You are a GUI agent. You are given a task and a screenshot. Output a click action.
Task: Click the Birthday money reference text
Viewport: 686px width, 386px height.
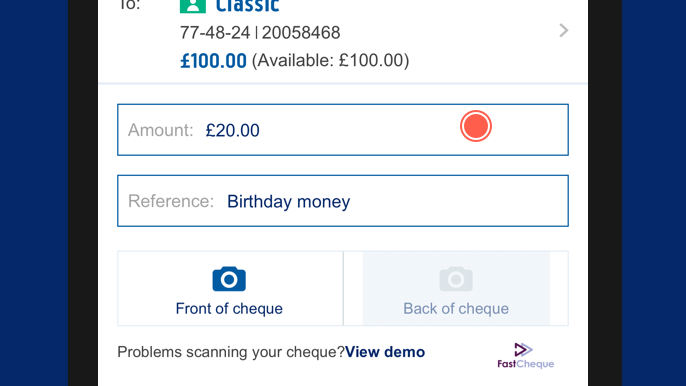pyautogui.click(x=288, y=202)
